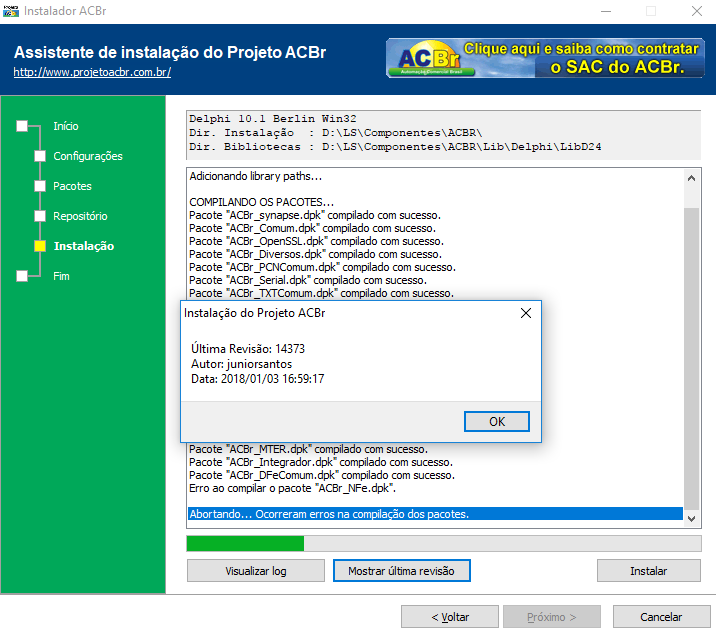The height and width of the screenshot is (633, 716).
Task: Select the ACBr_NFe.dpk error line
Action: [x=292, y=488]
